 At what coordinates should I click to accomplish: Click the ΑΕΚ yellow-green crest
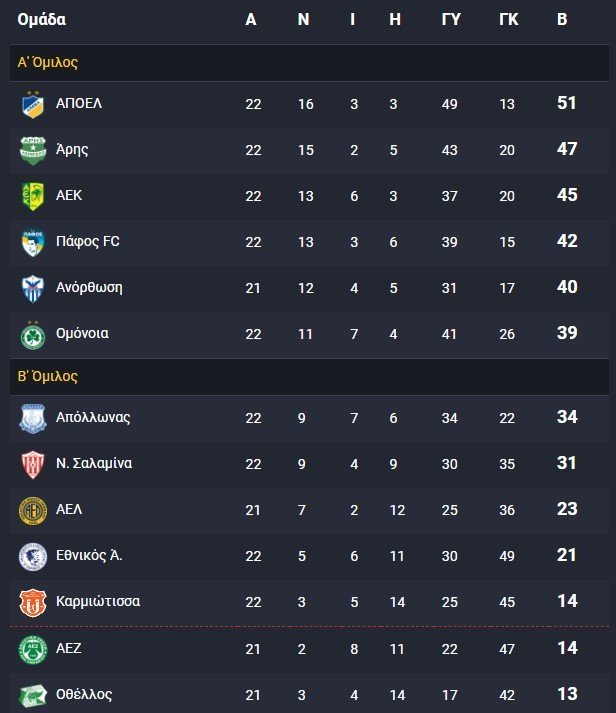tap(33, 196)
